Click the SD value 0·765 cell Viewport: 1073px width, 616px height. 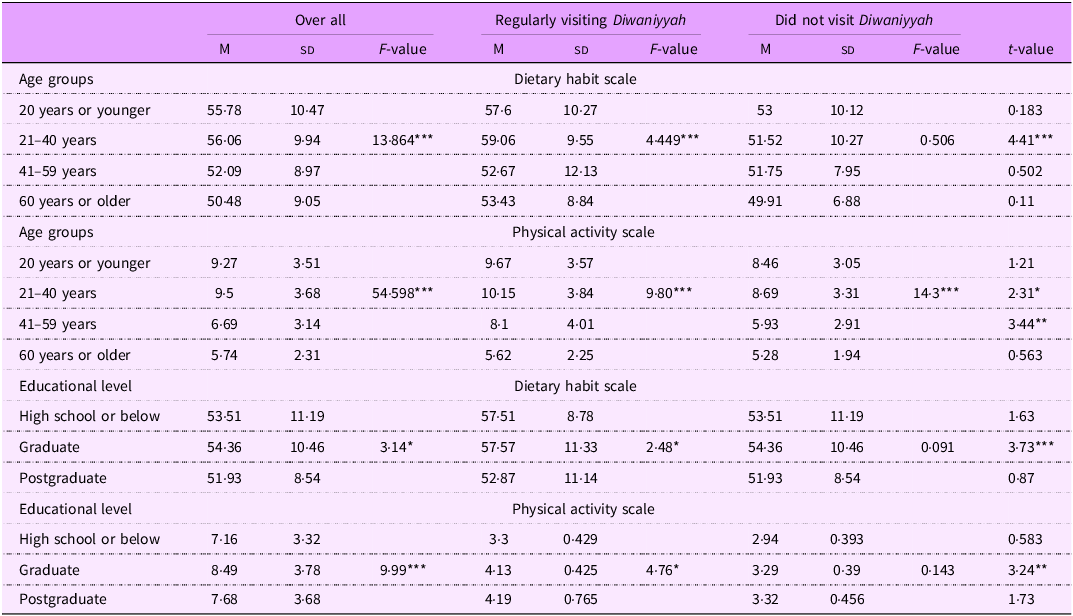pos(580,600)
